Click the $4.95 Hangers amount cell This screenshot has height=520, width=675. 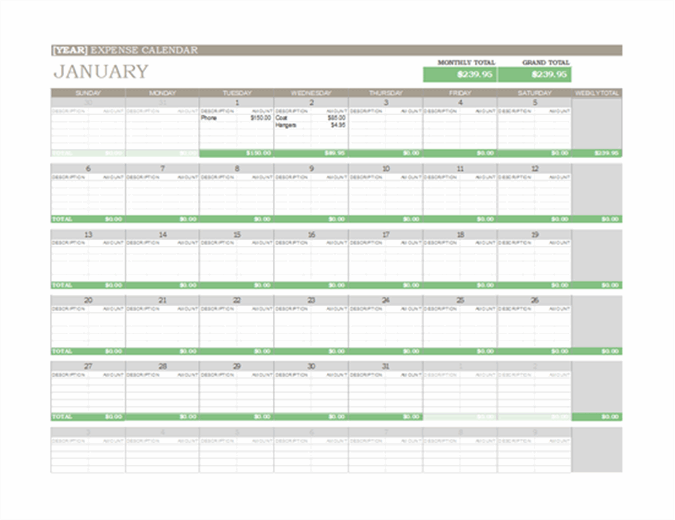[337, 126]
